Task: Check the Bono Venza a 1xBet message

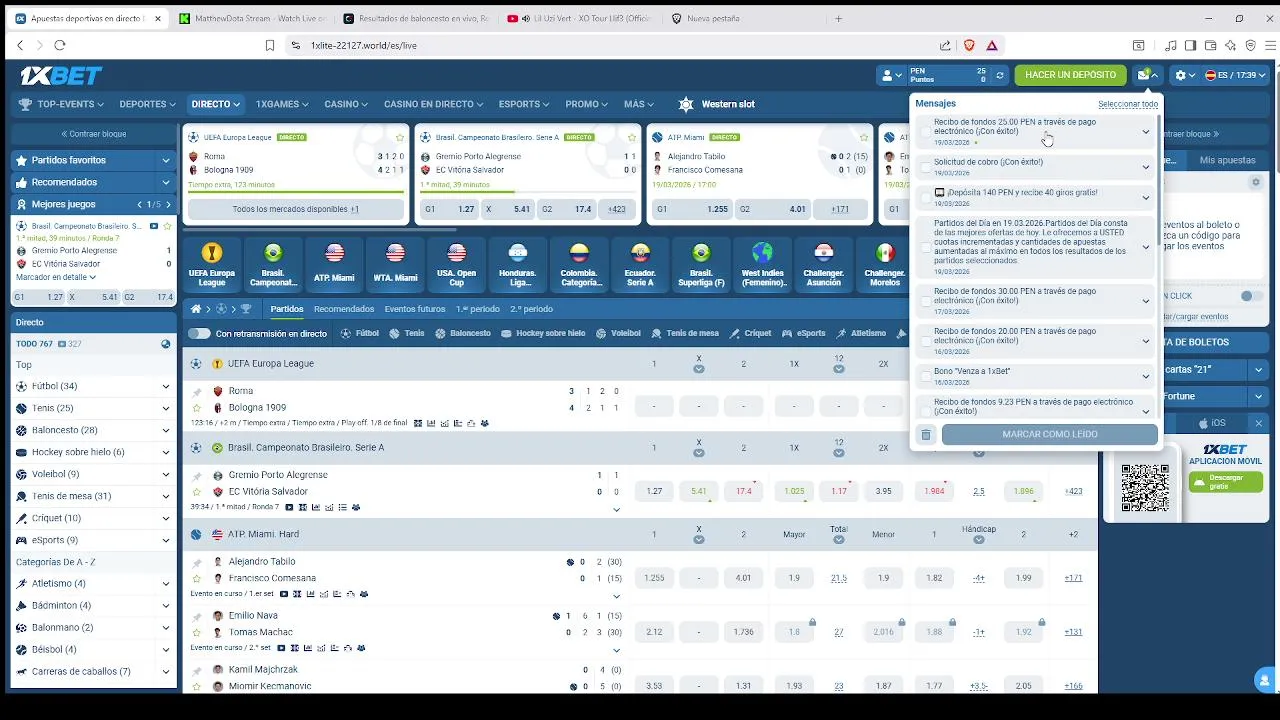Action: pyautogui.click(x=926, y=376)
